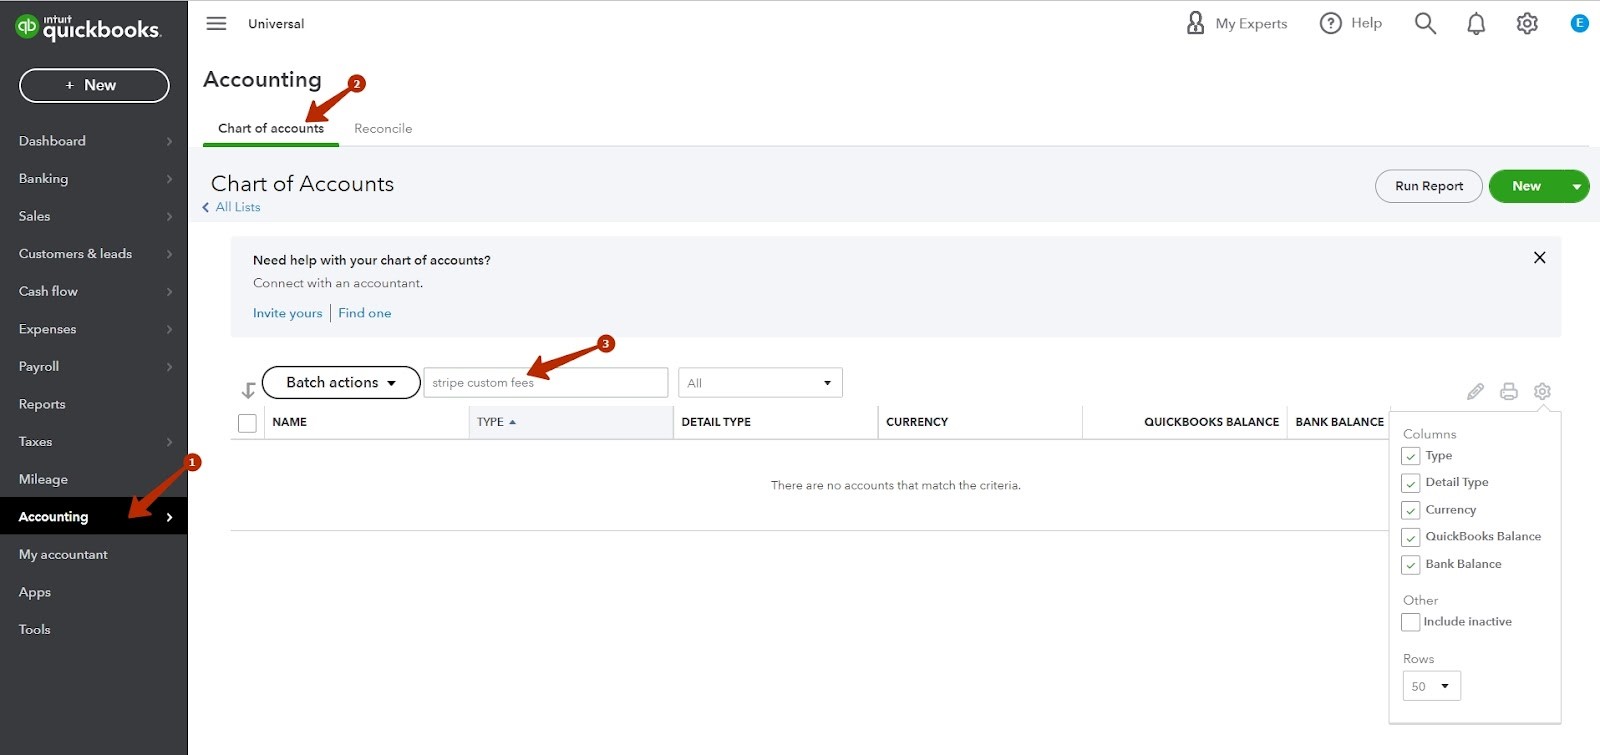Screen dimensions: 1600x755
Task: Uncheck the Currency column checkbox
Action: 1410,510
